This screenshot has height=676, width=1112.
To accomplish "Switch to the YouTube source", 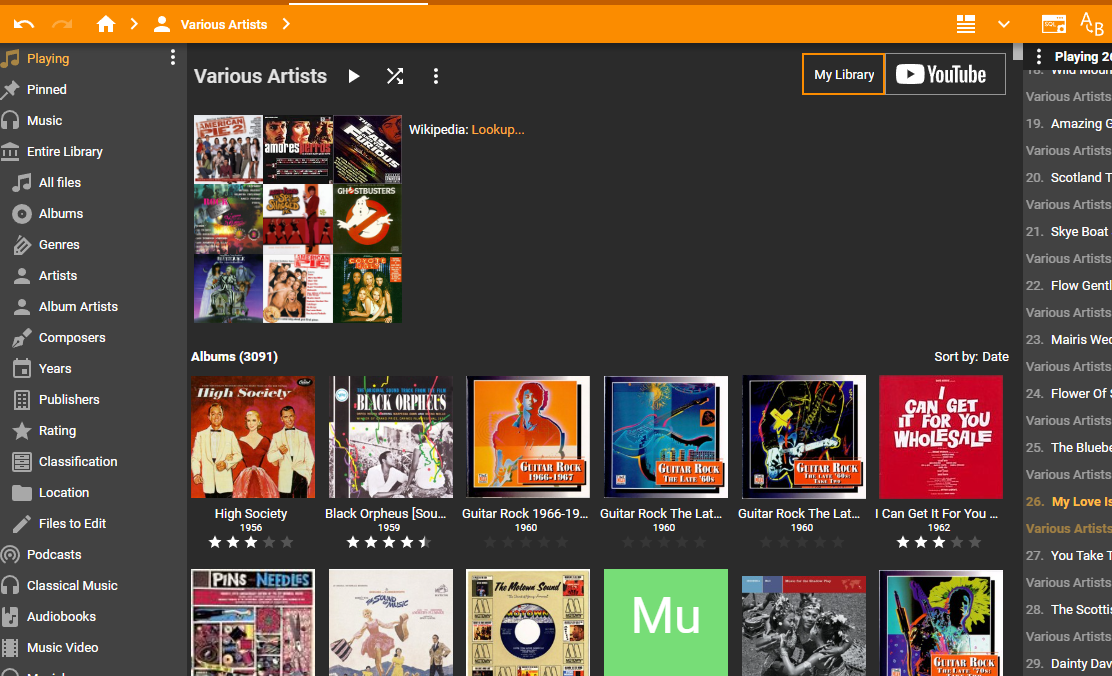I will 945,74.
